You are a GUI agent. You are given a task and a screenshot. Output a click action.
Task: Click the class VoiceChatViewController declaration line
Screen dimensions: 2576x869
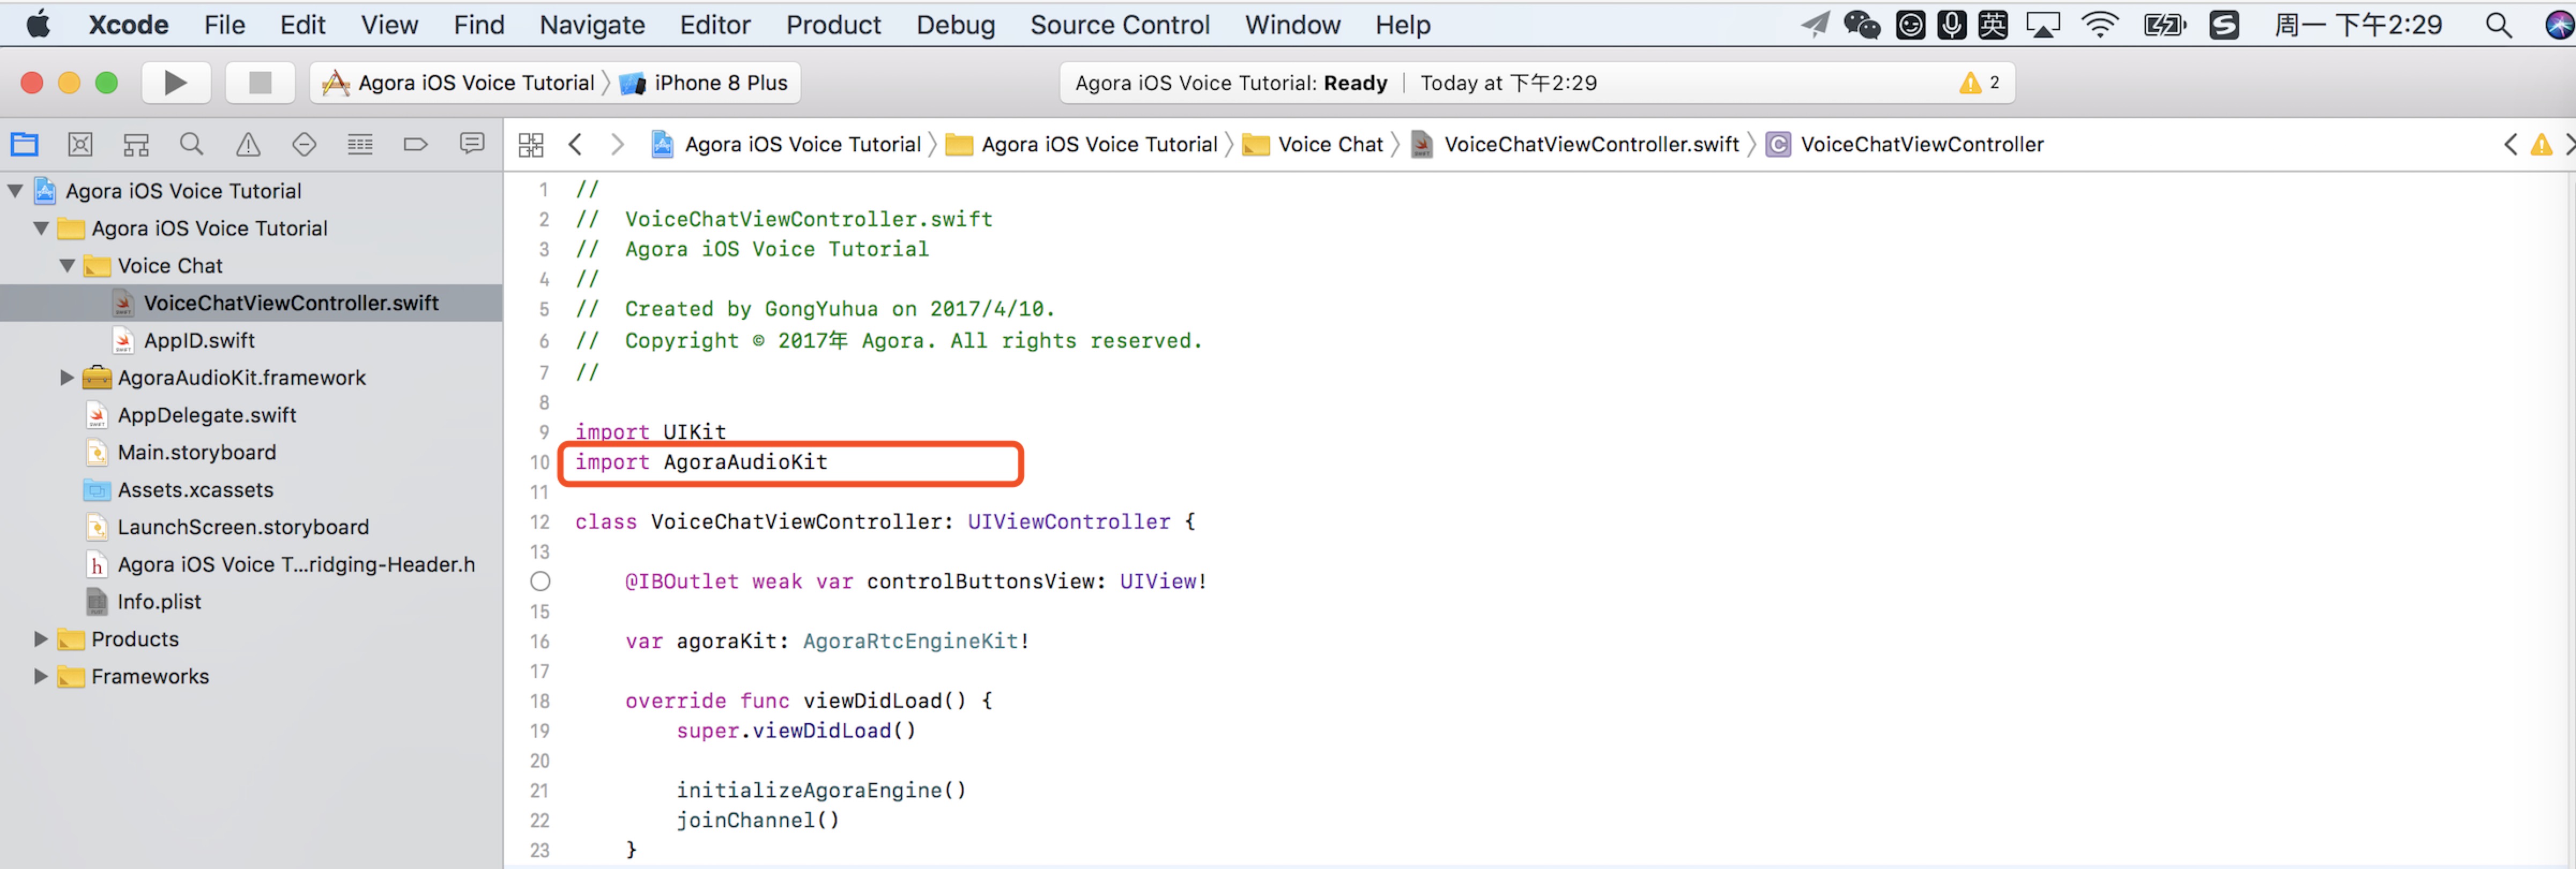click(885, 522)
